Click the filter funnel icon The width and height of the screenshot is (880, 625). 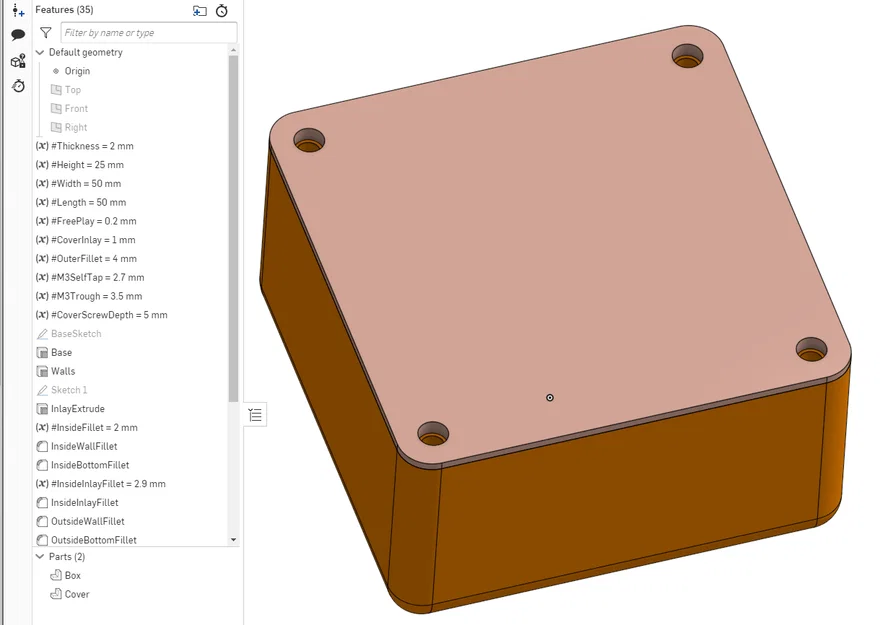point(45,33)
